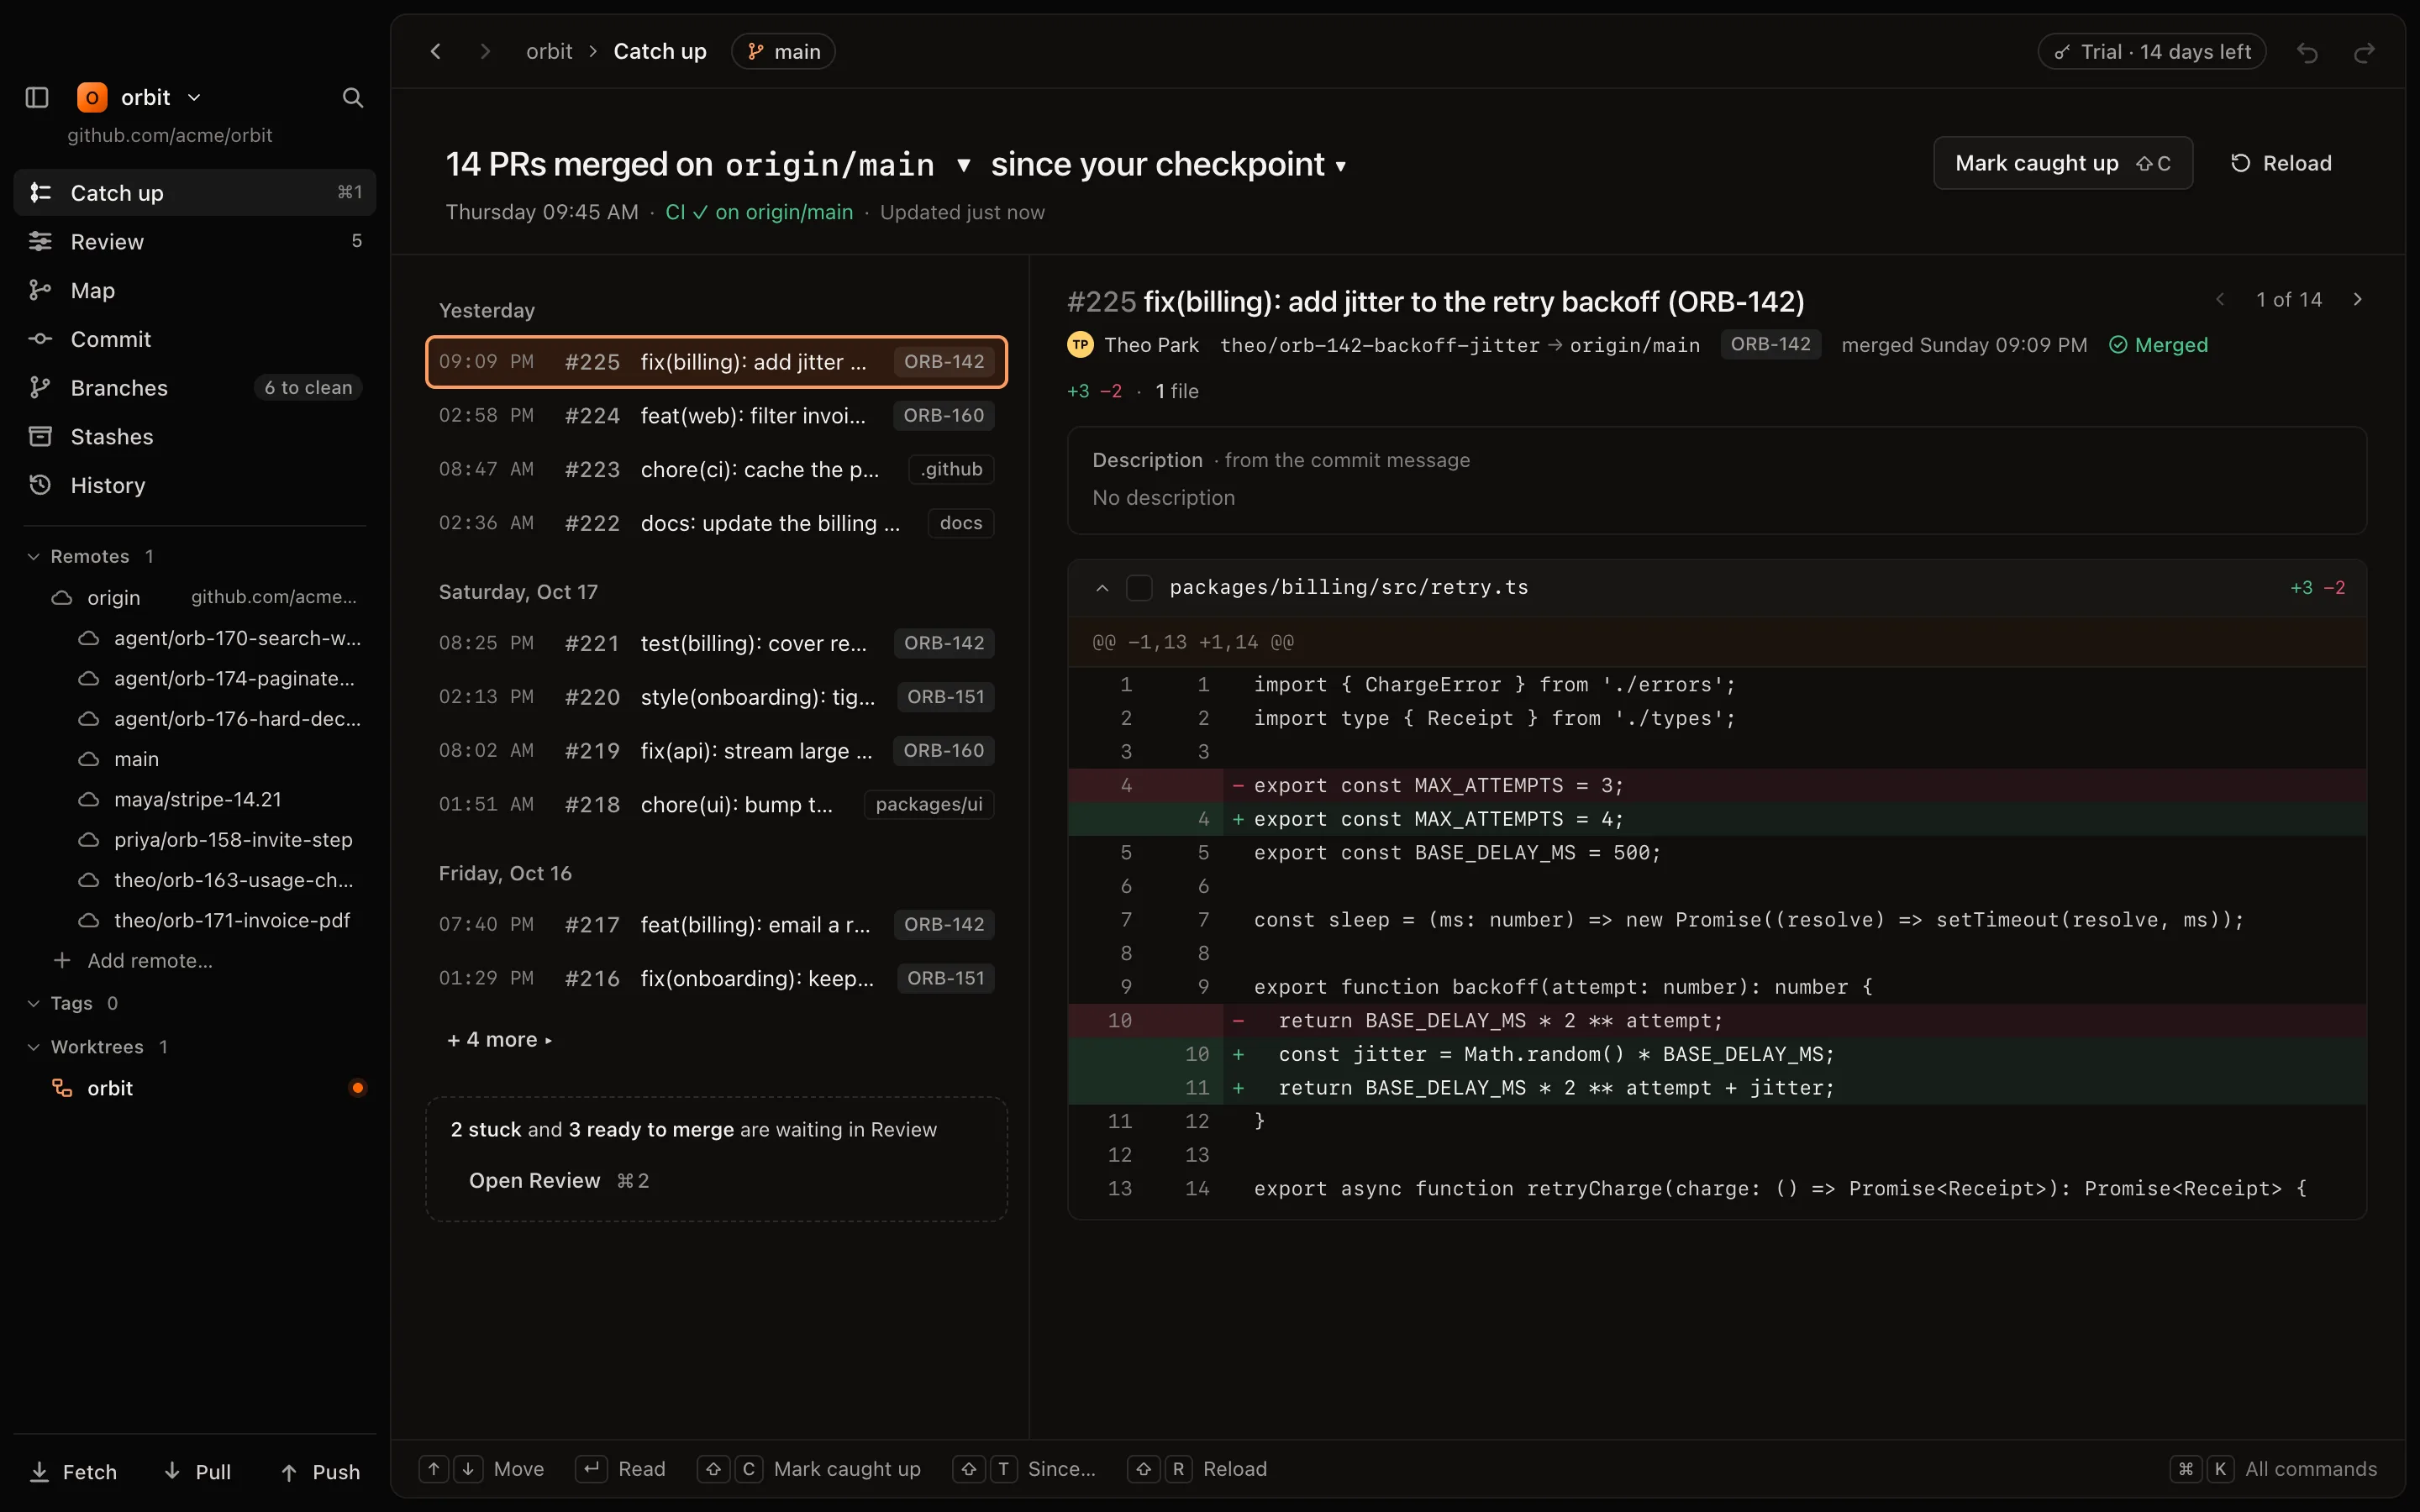Viewport: 2420px width, 1512px height.
Task: Go back with the left arrow
Action: tap(435, 51)
